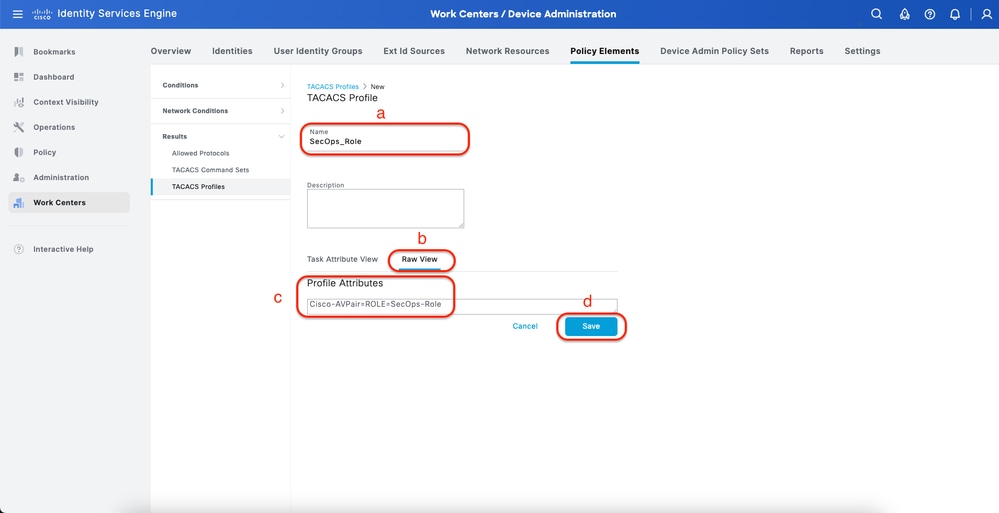
Task: Click the Conditions section label
Action: pos(180,85)
